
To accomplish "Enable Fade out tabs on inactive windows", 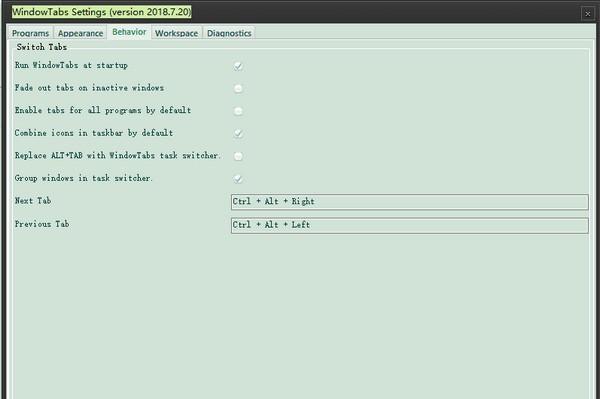I will coord(238,89).
